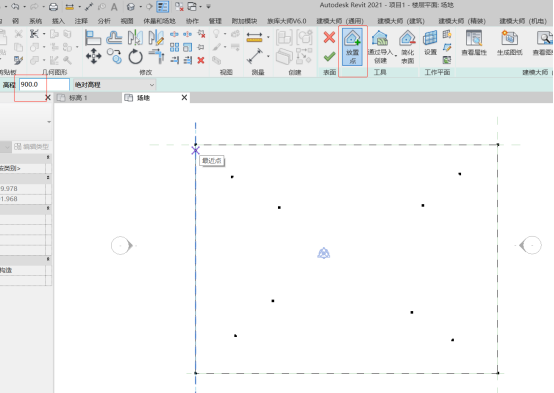Viewport: 554px width, 393px height.
Task: Click the Aligned Dimension measure icon
Action: coord(255,56)
